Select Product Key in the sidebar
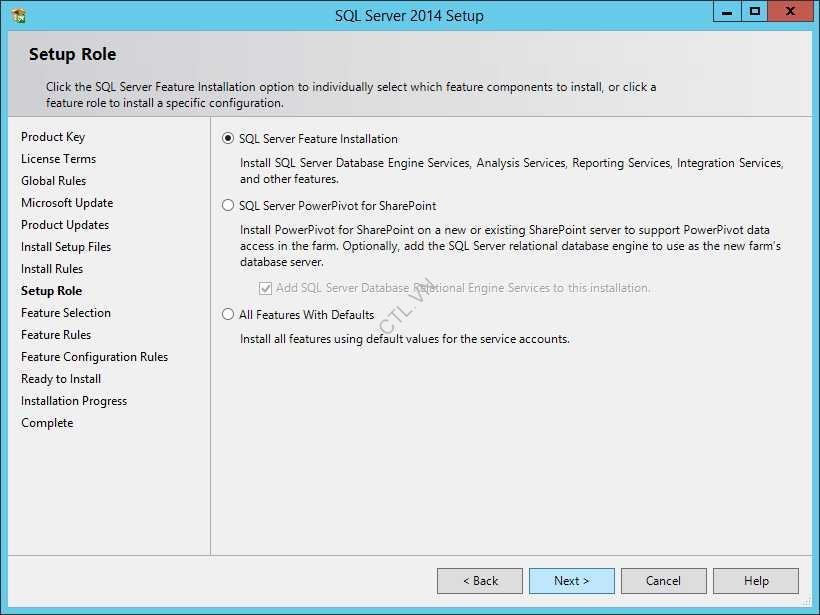 coord(53,136)
